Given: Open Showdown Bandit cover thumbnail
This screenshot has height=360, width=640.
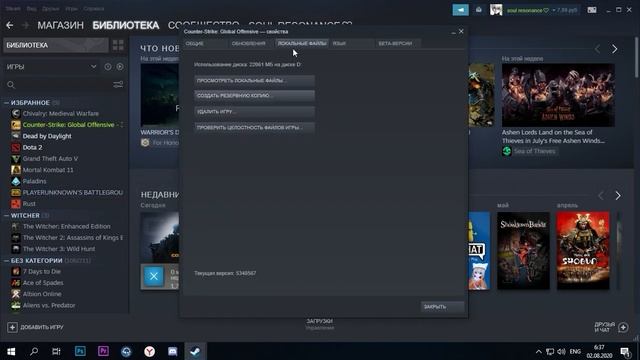Looking at the screenshot, I should click(x=523, y=251).
